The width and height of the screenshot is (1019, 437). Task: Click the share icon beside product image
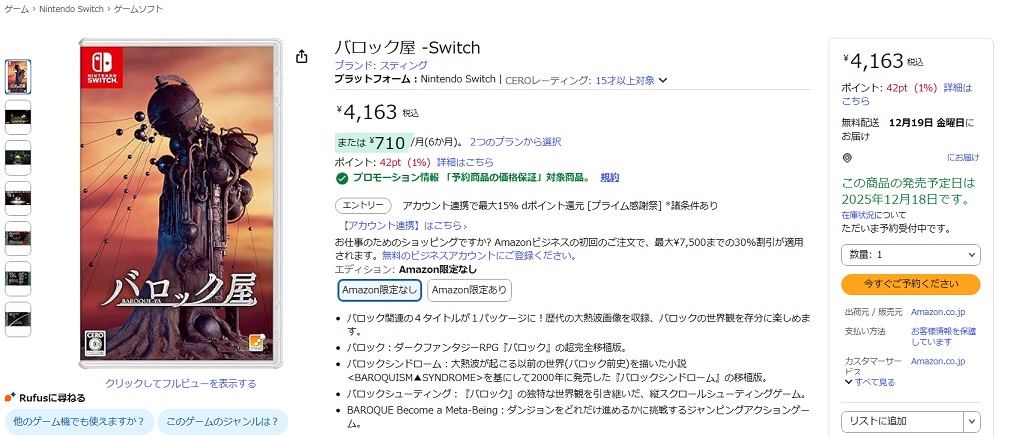(x=301, y=57)
